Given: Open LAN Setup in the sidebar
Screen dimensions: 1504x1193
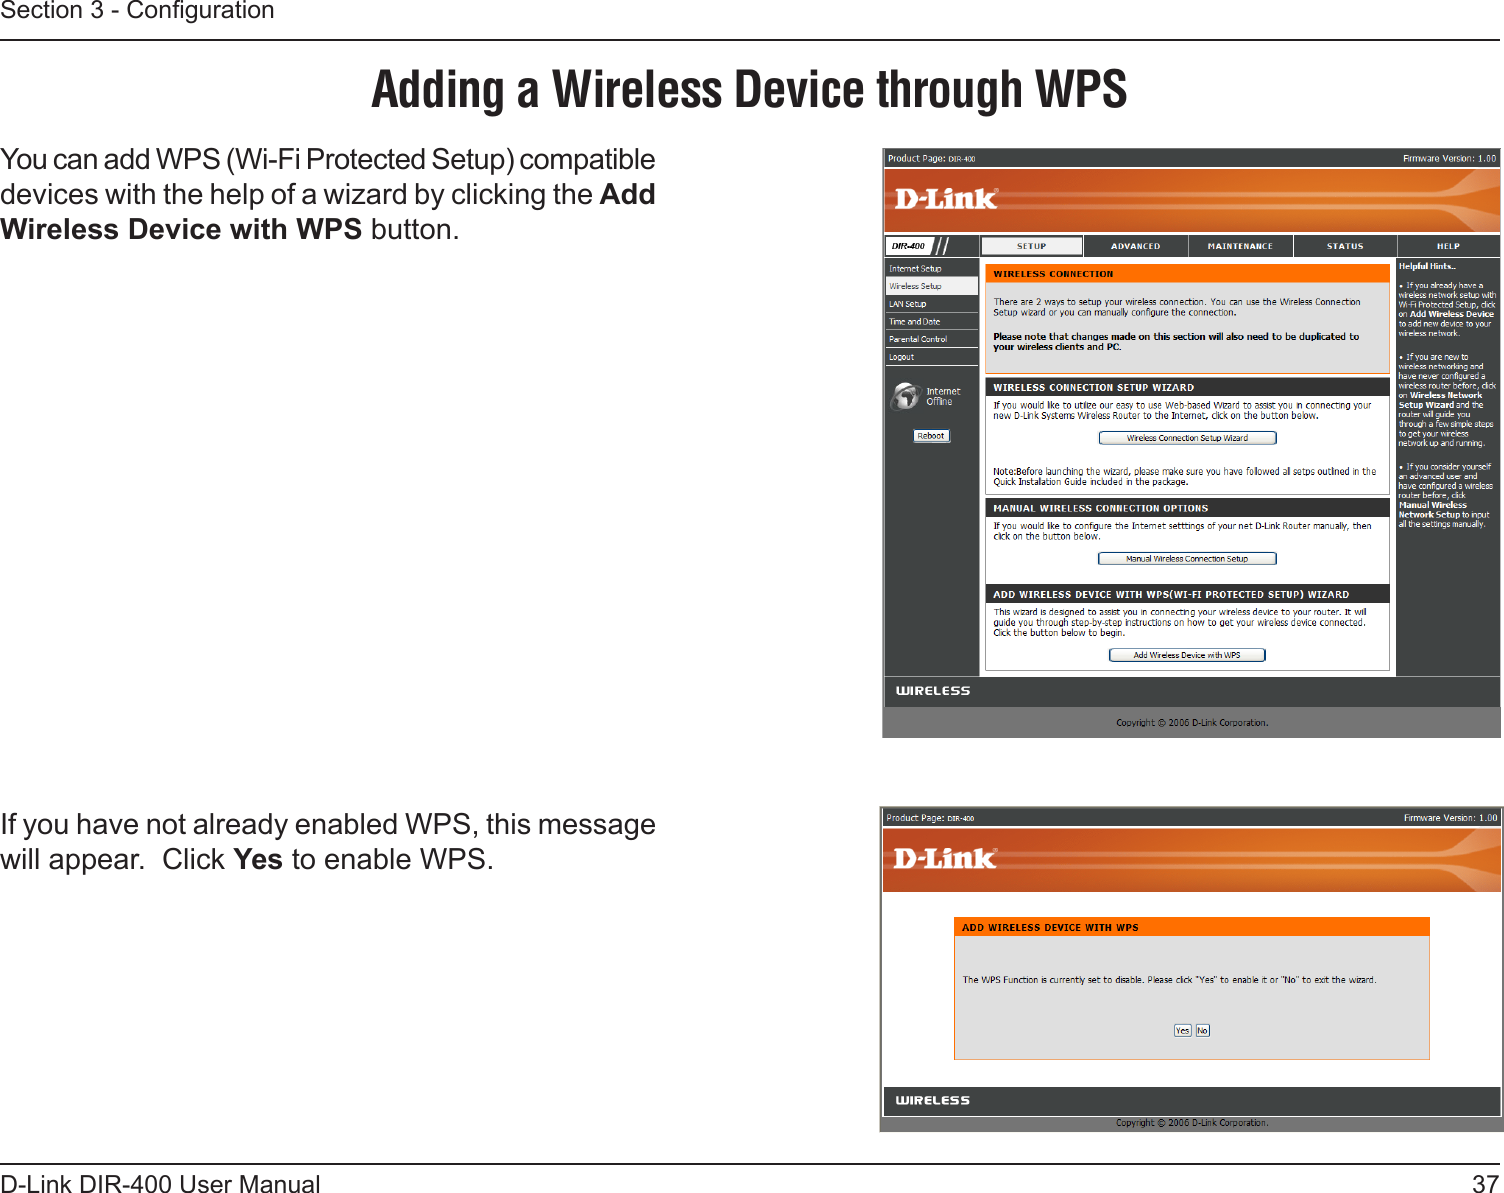Looking at the screenshot, I should tap(931, 304).
